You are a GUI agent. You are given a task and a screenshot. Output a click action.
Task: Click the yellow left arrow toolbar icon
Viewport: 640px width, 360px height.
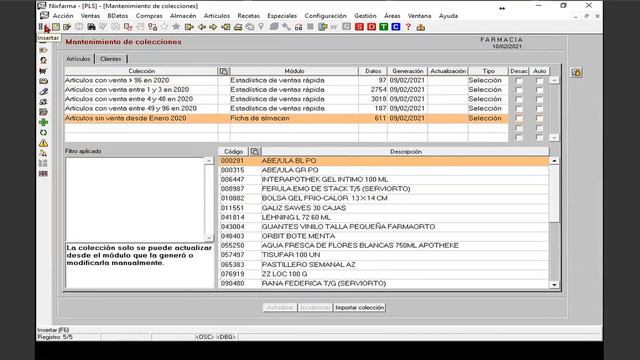point(202,27)
